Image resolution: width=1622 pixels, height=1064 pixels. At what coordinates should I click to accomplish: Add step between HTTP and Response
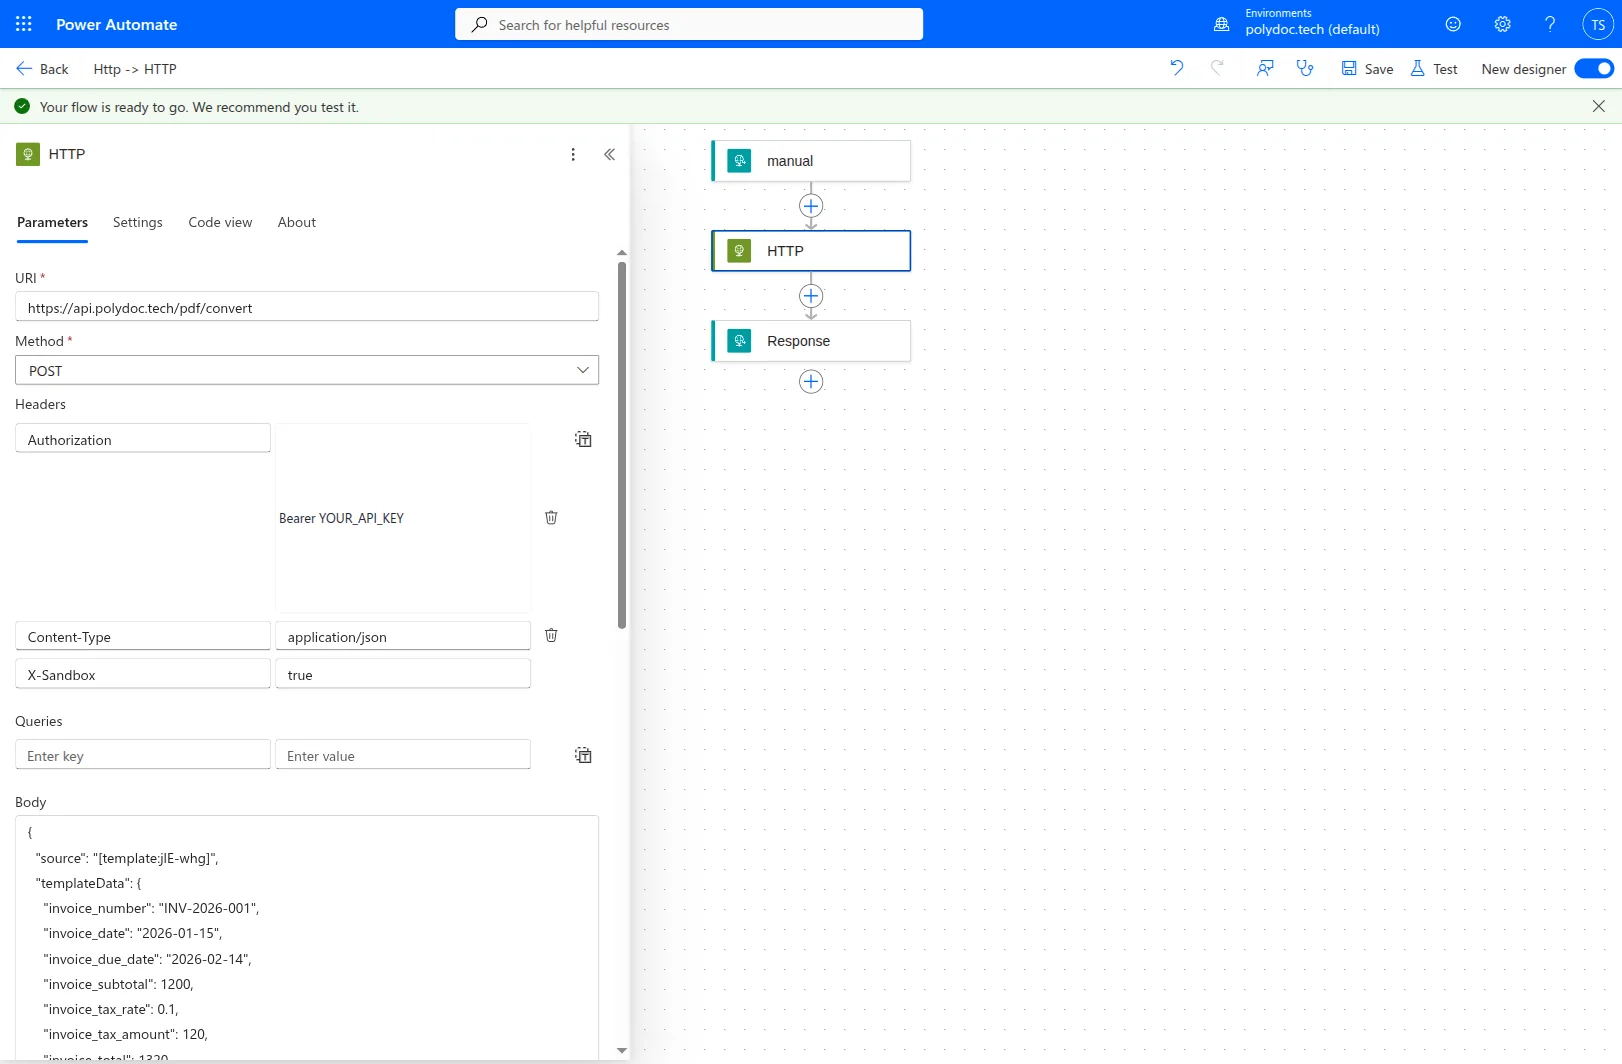coord(811,296)
